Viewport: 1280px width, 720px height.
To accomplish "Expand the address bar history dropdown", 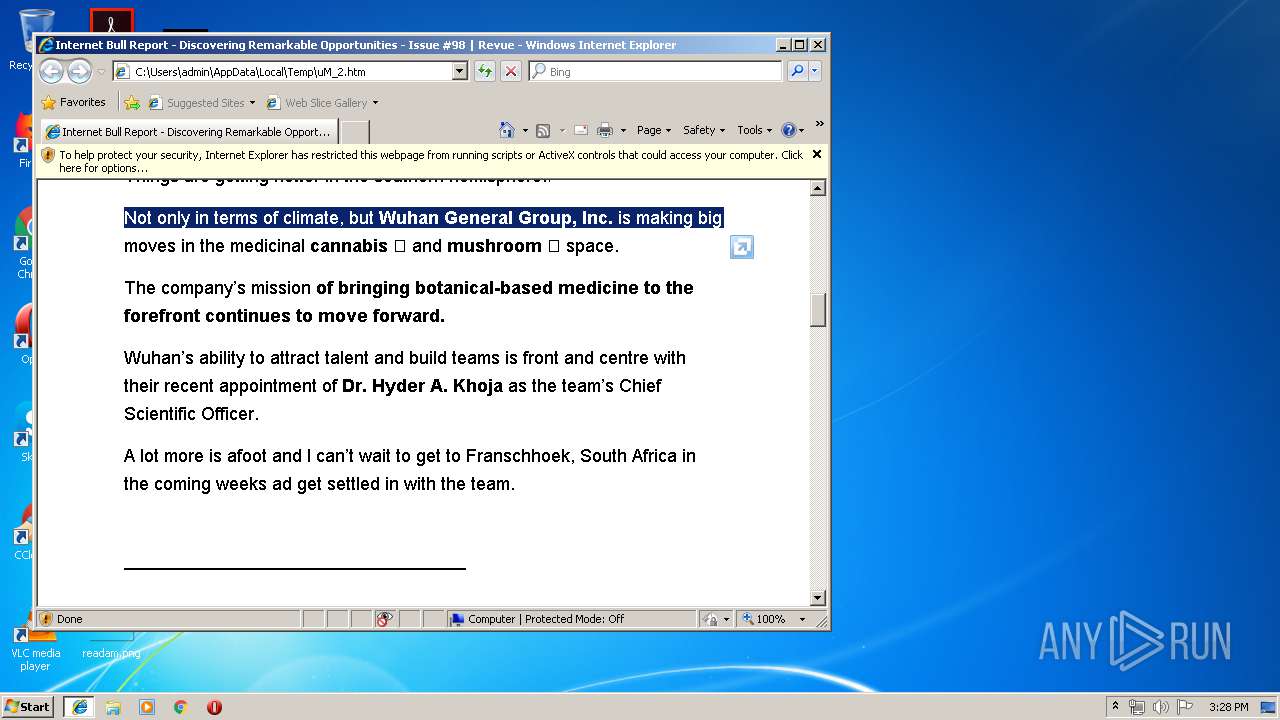I will [x=460, y=72].
